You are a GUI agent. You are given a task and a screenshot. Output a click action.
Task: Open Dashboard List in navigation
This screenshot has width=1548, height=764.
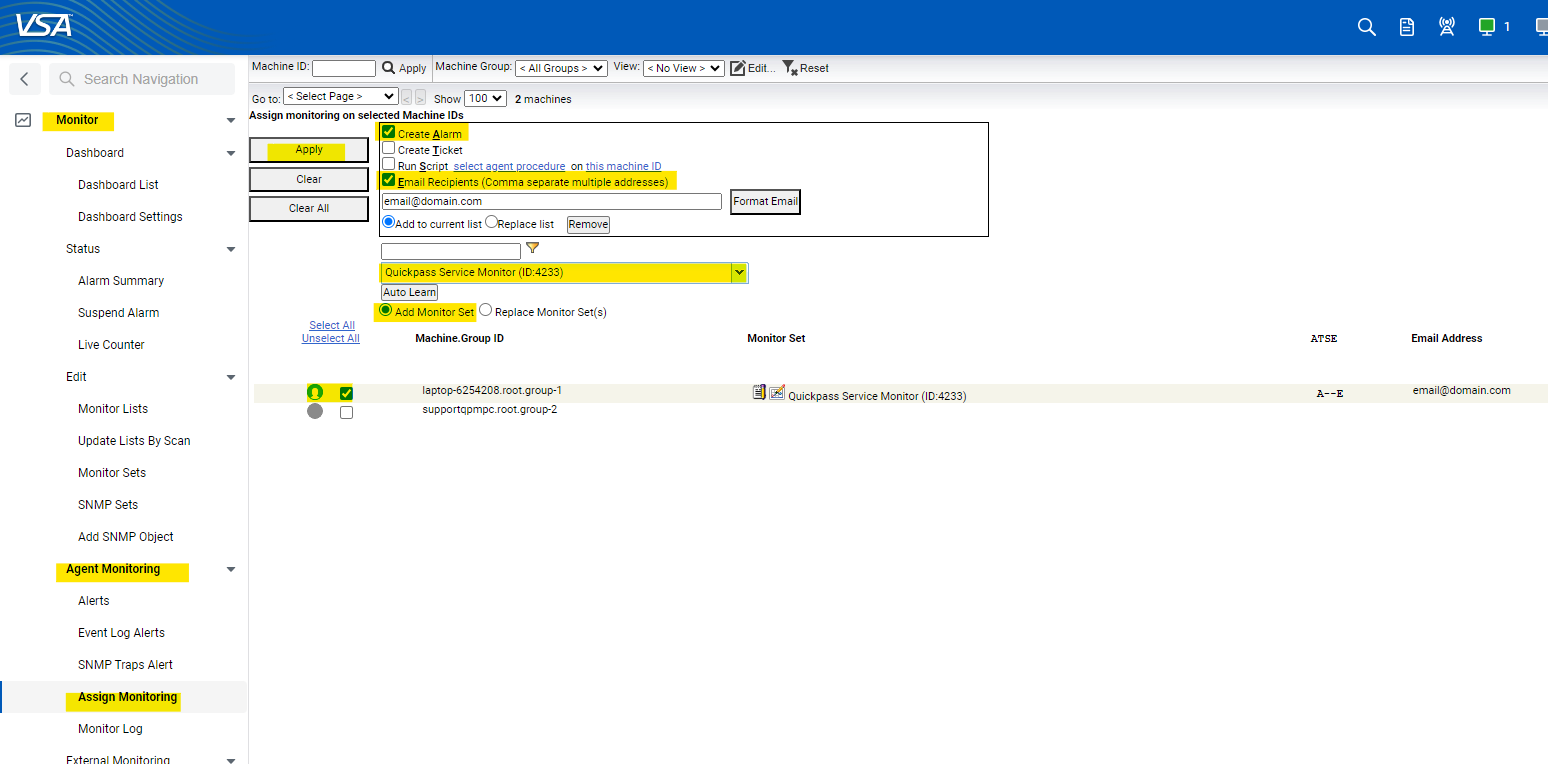(x=118, y=185)
